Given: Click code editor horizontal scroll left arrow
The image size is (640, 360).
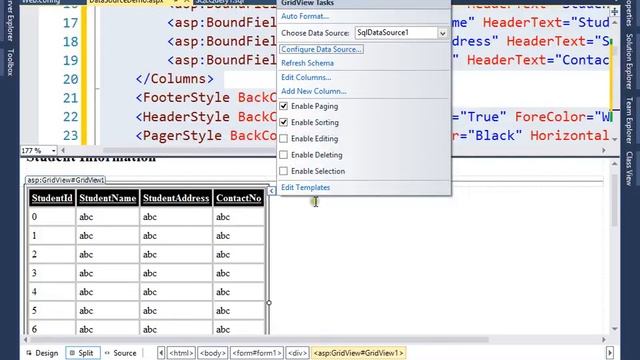Looking at the screenshot, I should click(x=63, y=151).
